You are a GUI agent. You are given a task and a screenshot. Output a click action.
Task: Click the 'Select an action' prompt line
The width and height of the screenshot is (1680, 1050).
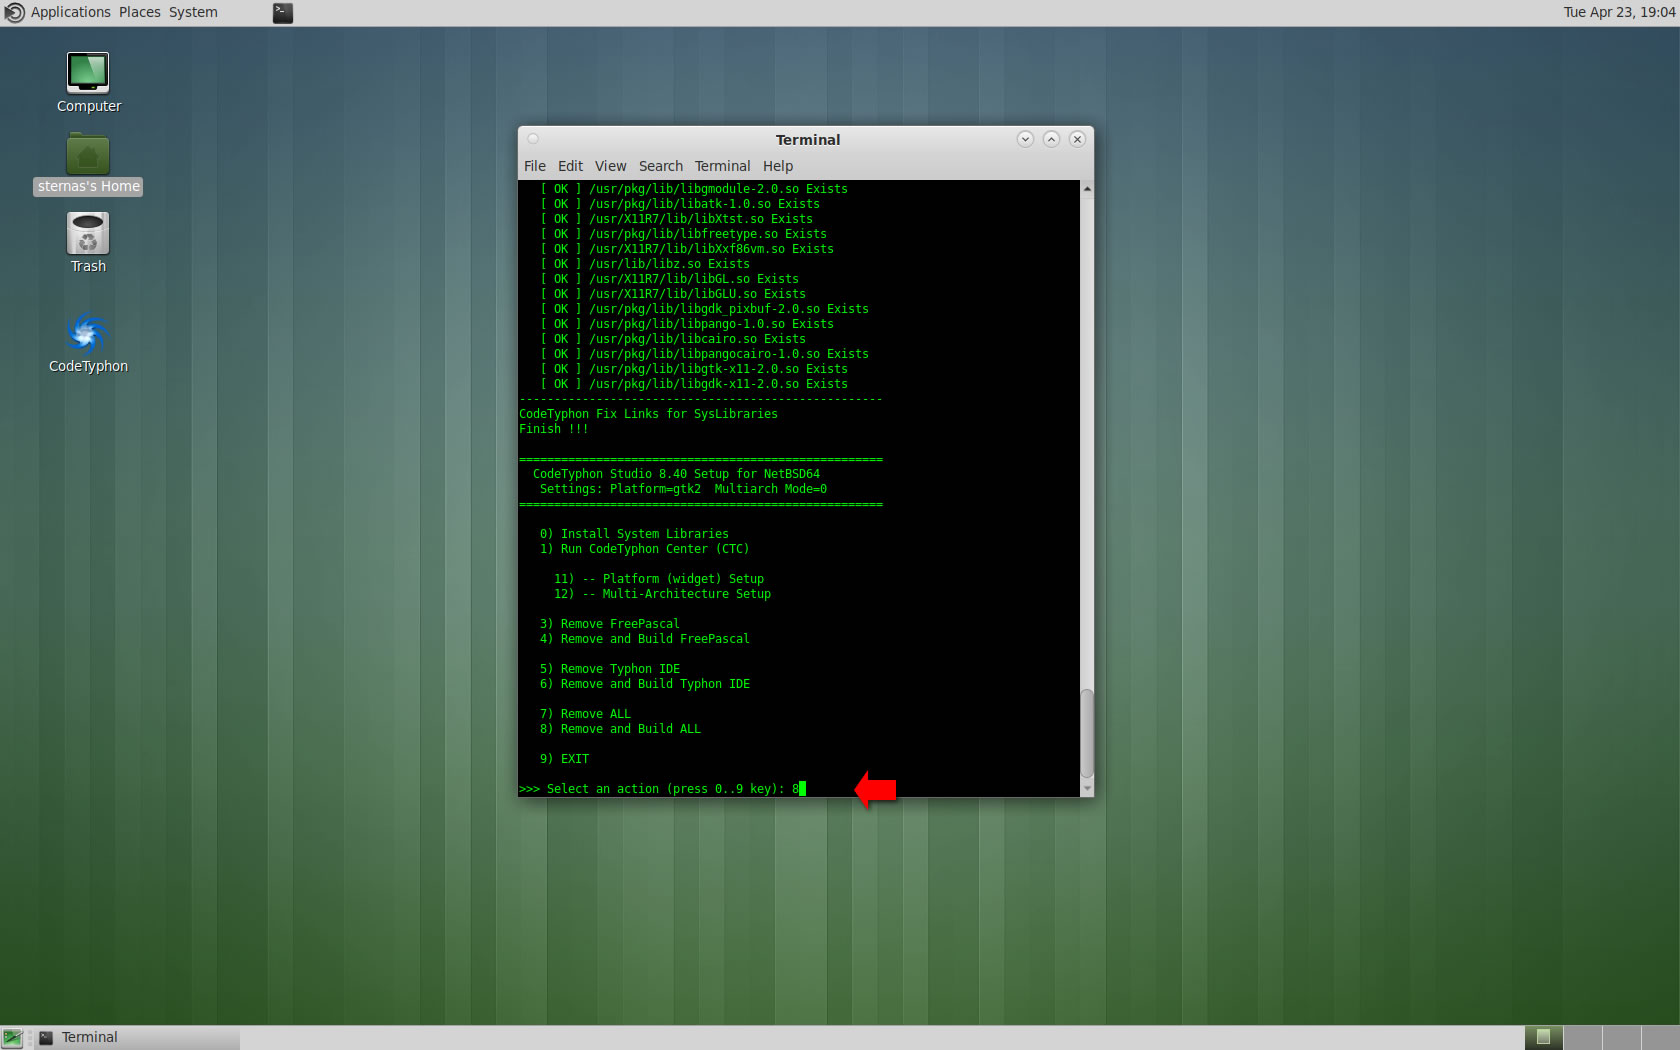pos(660,789)
